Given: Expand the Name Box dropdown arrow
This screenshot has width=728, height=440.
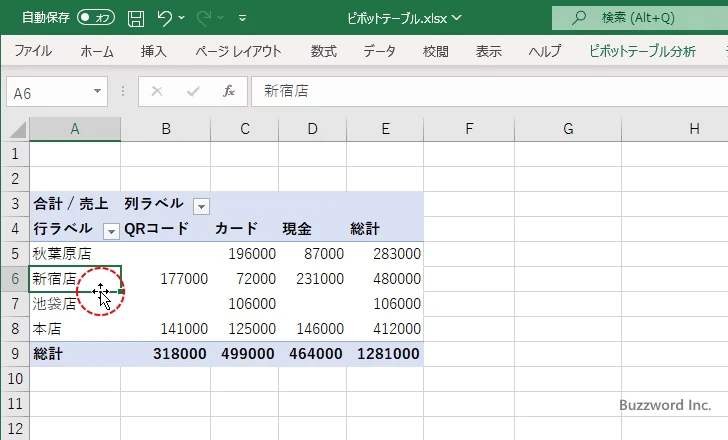Looking at the screenshot, I should click(97, 91).
